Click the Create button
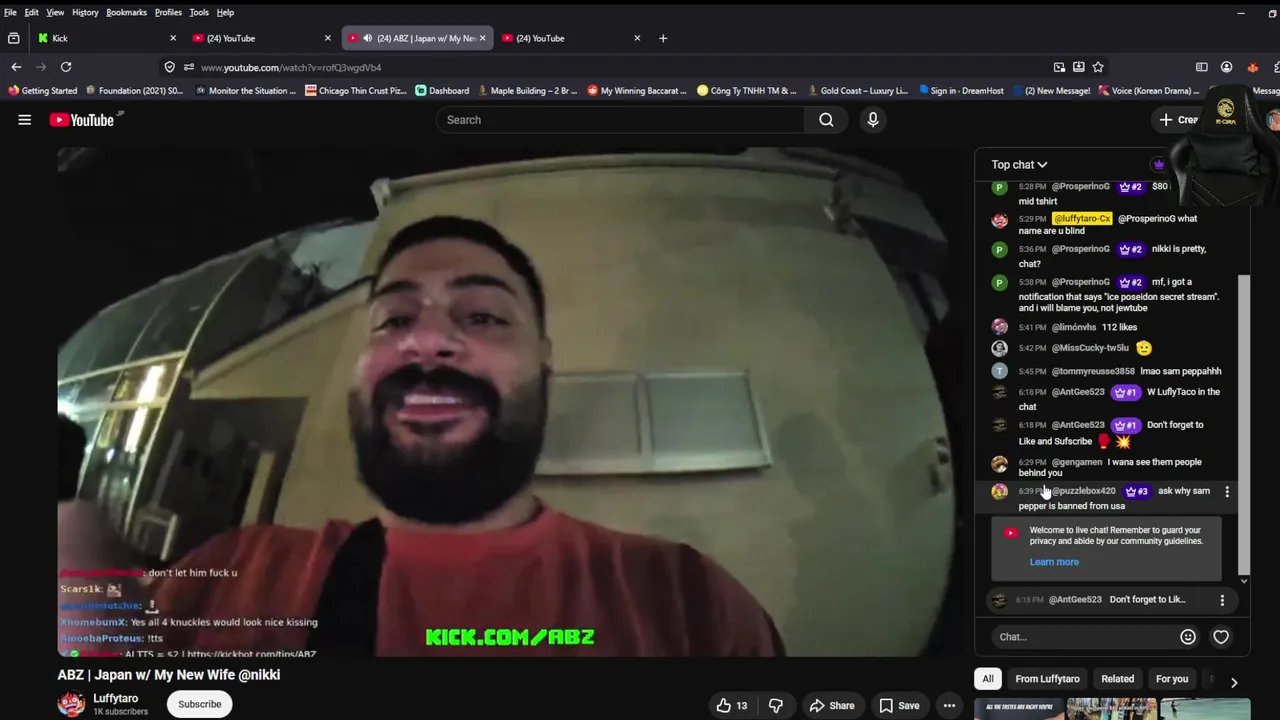 pos(1178,120)
